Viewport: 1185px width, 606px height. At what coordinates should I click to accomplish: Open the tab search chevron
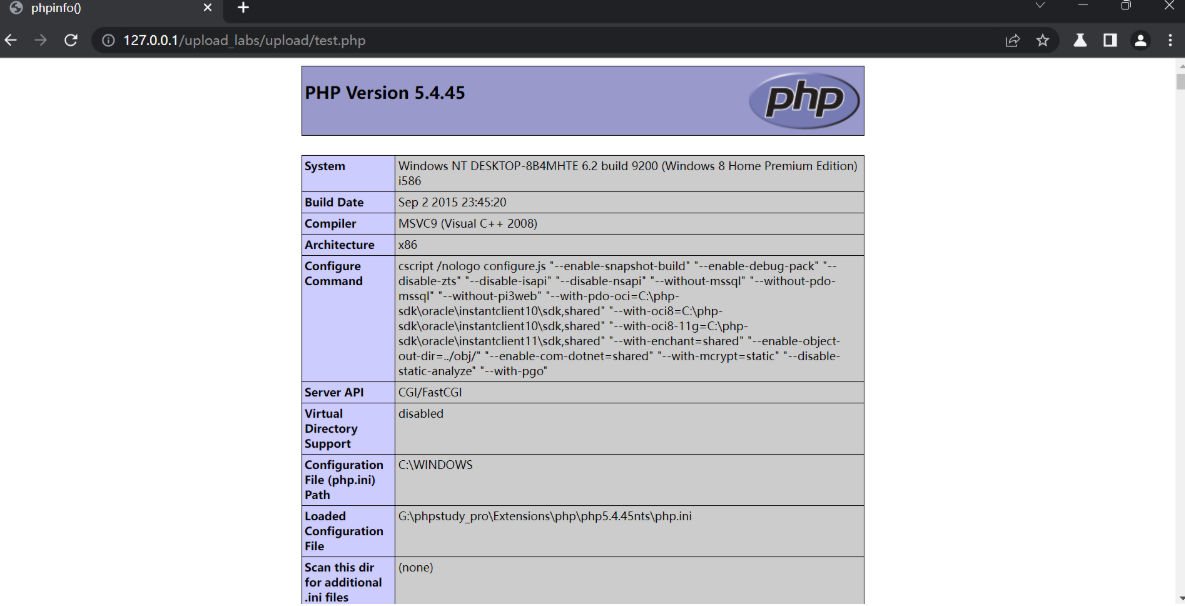coord(1040,5)
